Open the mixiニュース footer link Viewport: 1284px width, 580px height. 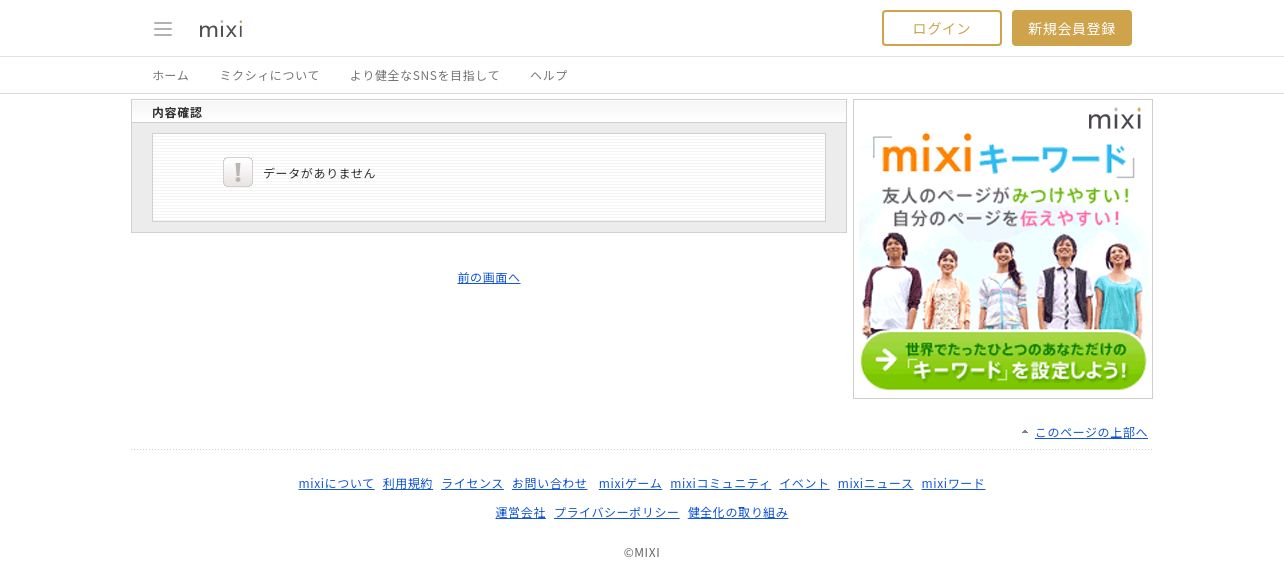pos(876,483)
